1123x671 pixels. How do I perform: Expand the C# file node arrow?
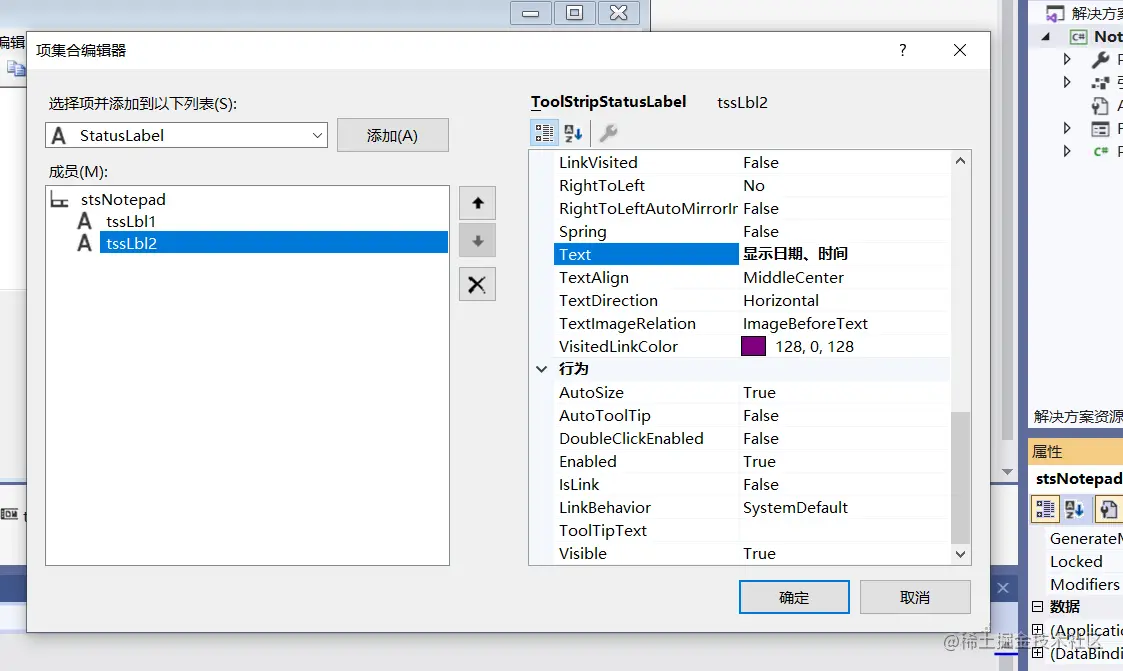[1067, 151]
